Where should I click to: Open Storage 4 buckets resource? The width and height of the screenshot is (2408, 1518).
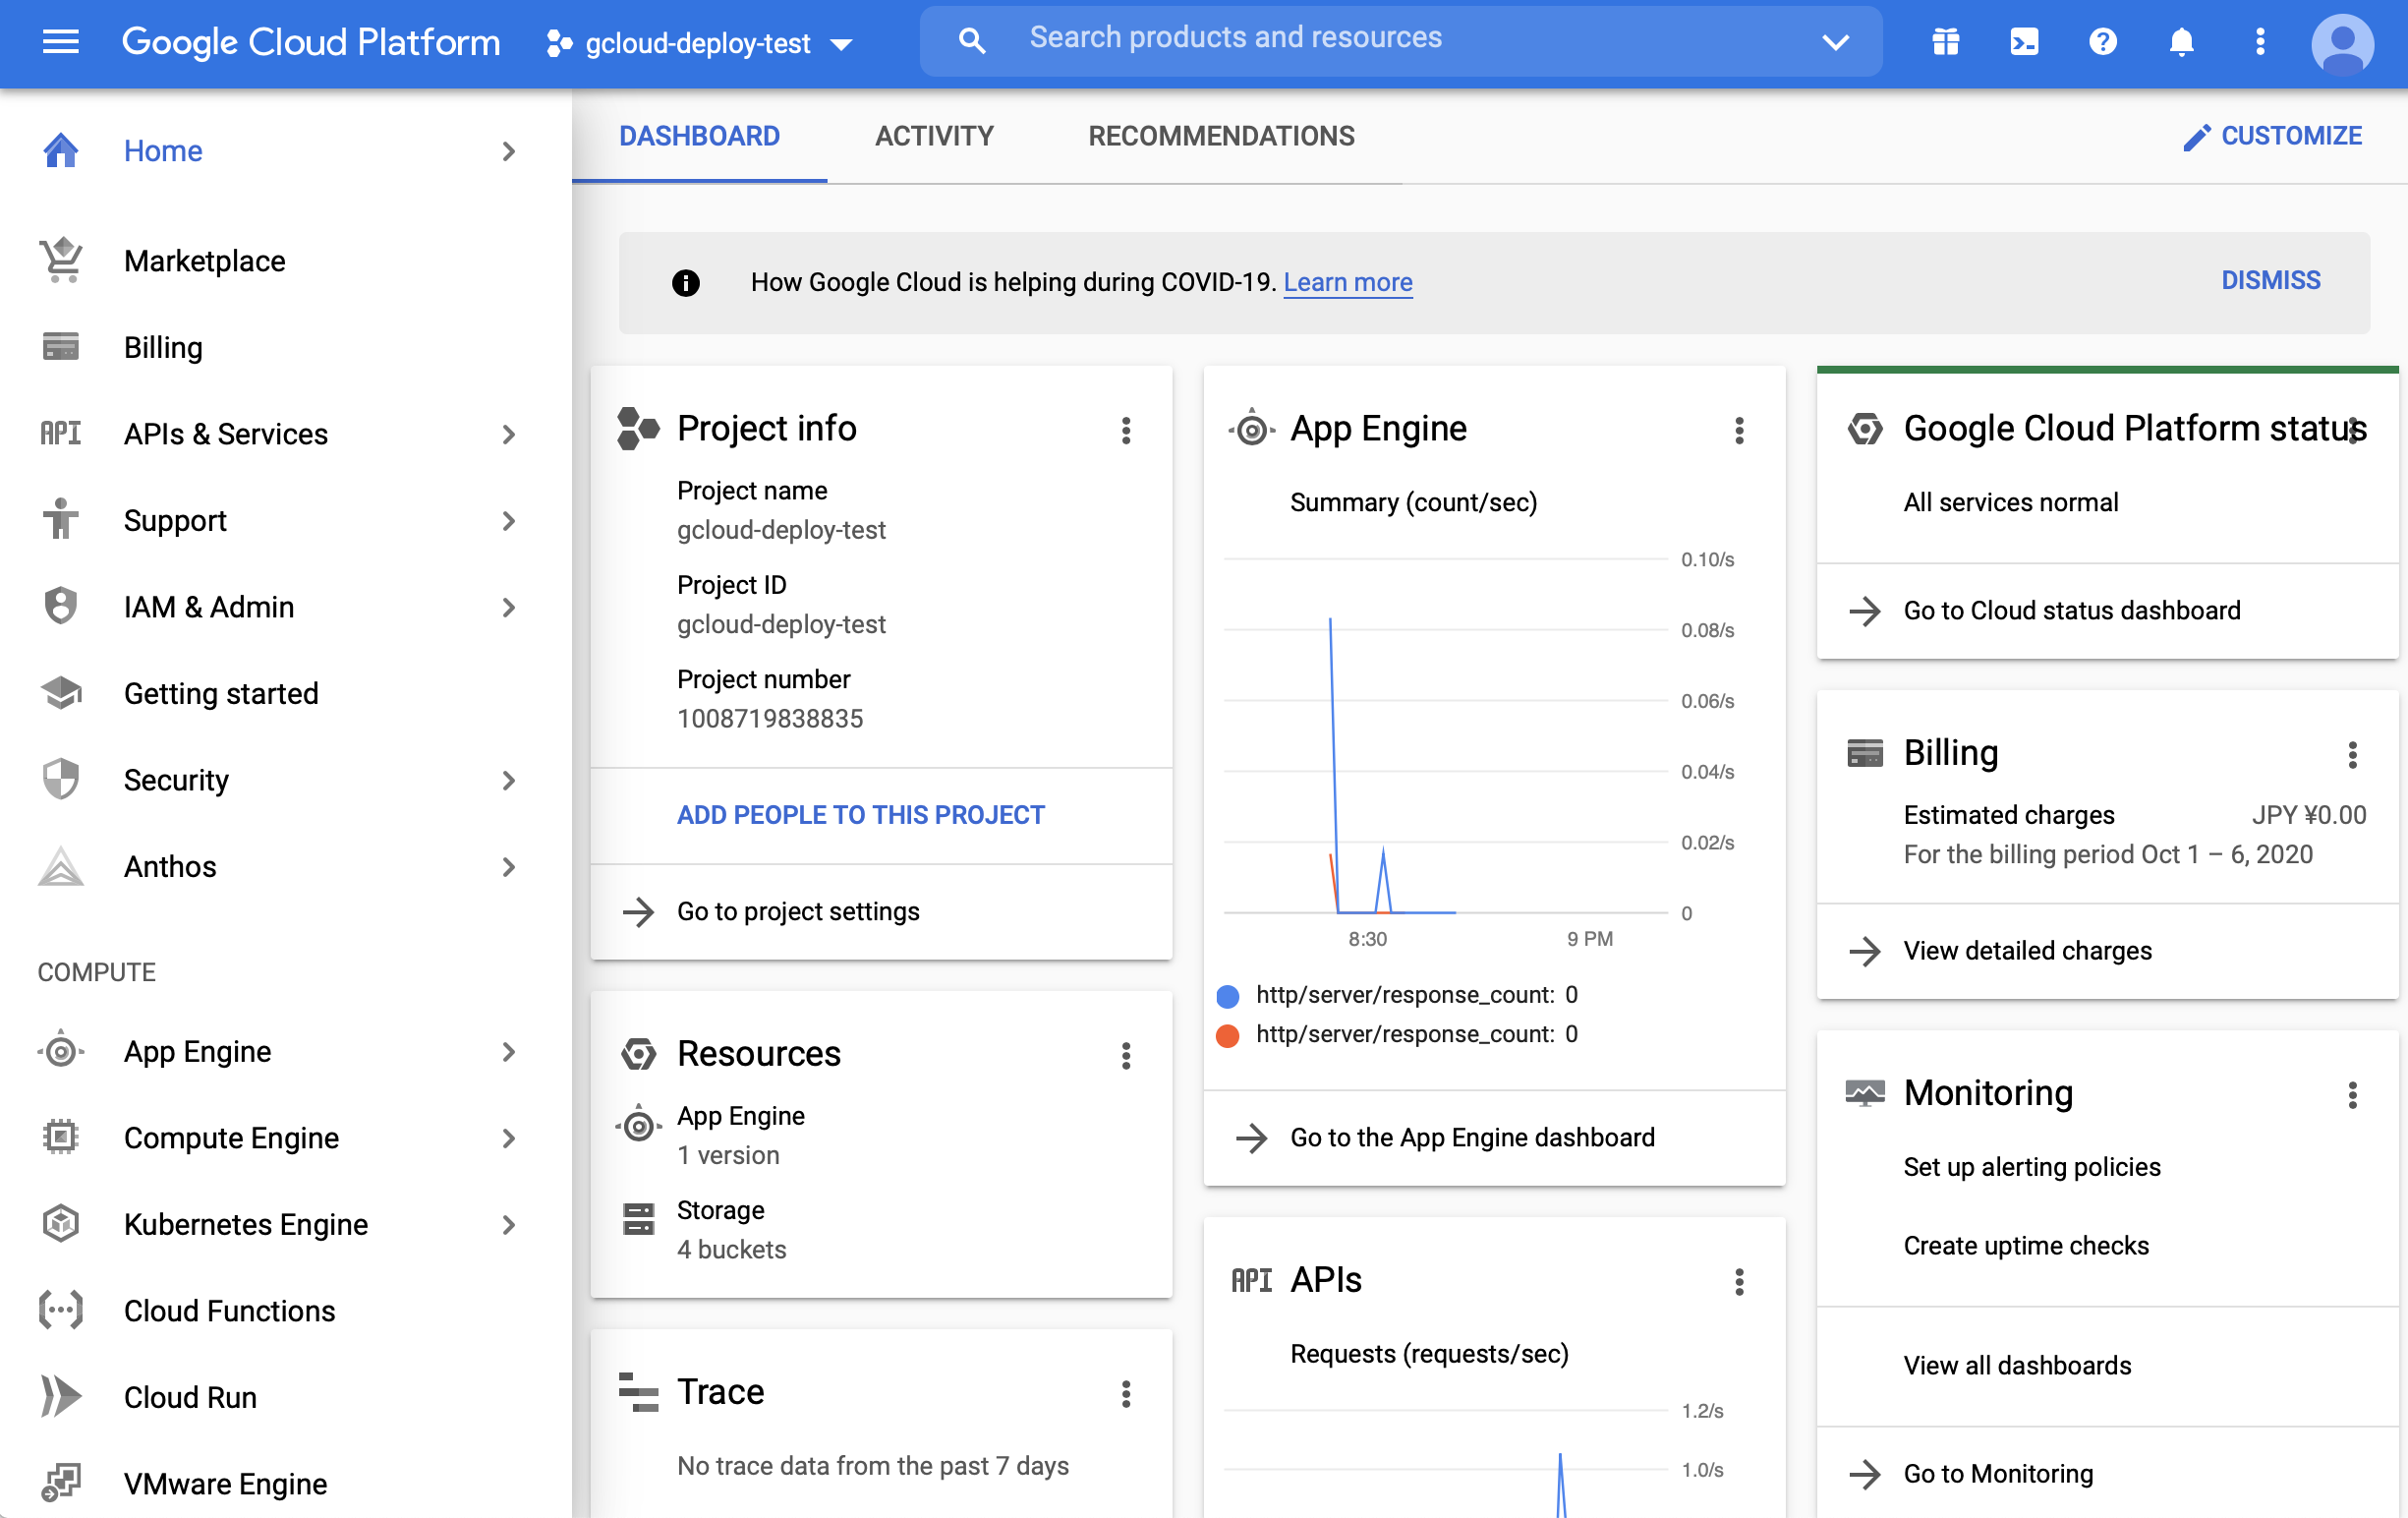click(x=731, y=1230)
